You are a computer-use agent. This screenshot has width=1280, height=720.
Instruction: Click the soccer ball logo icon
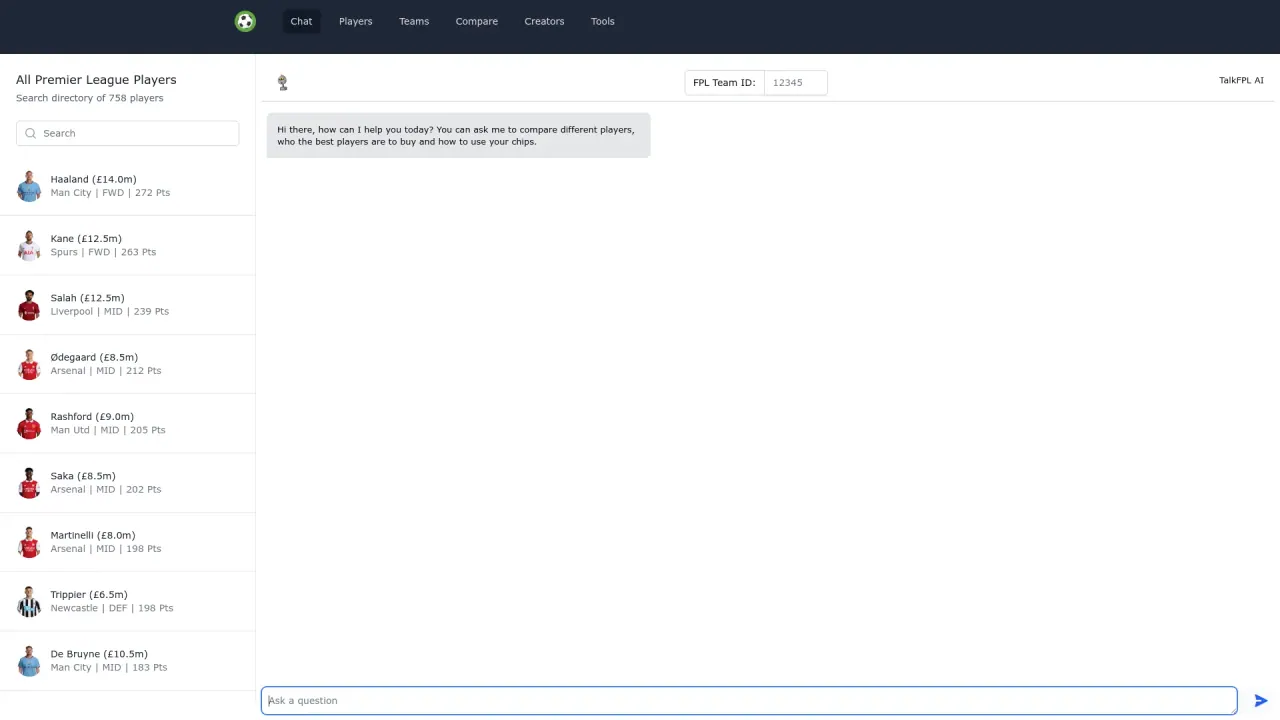[x=245, y=21]
